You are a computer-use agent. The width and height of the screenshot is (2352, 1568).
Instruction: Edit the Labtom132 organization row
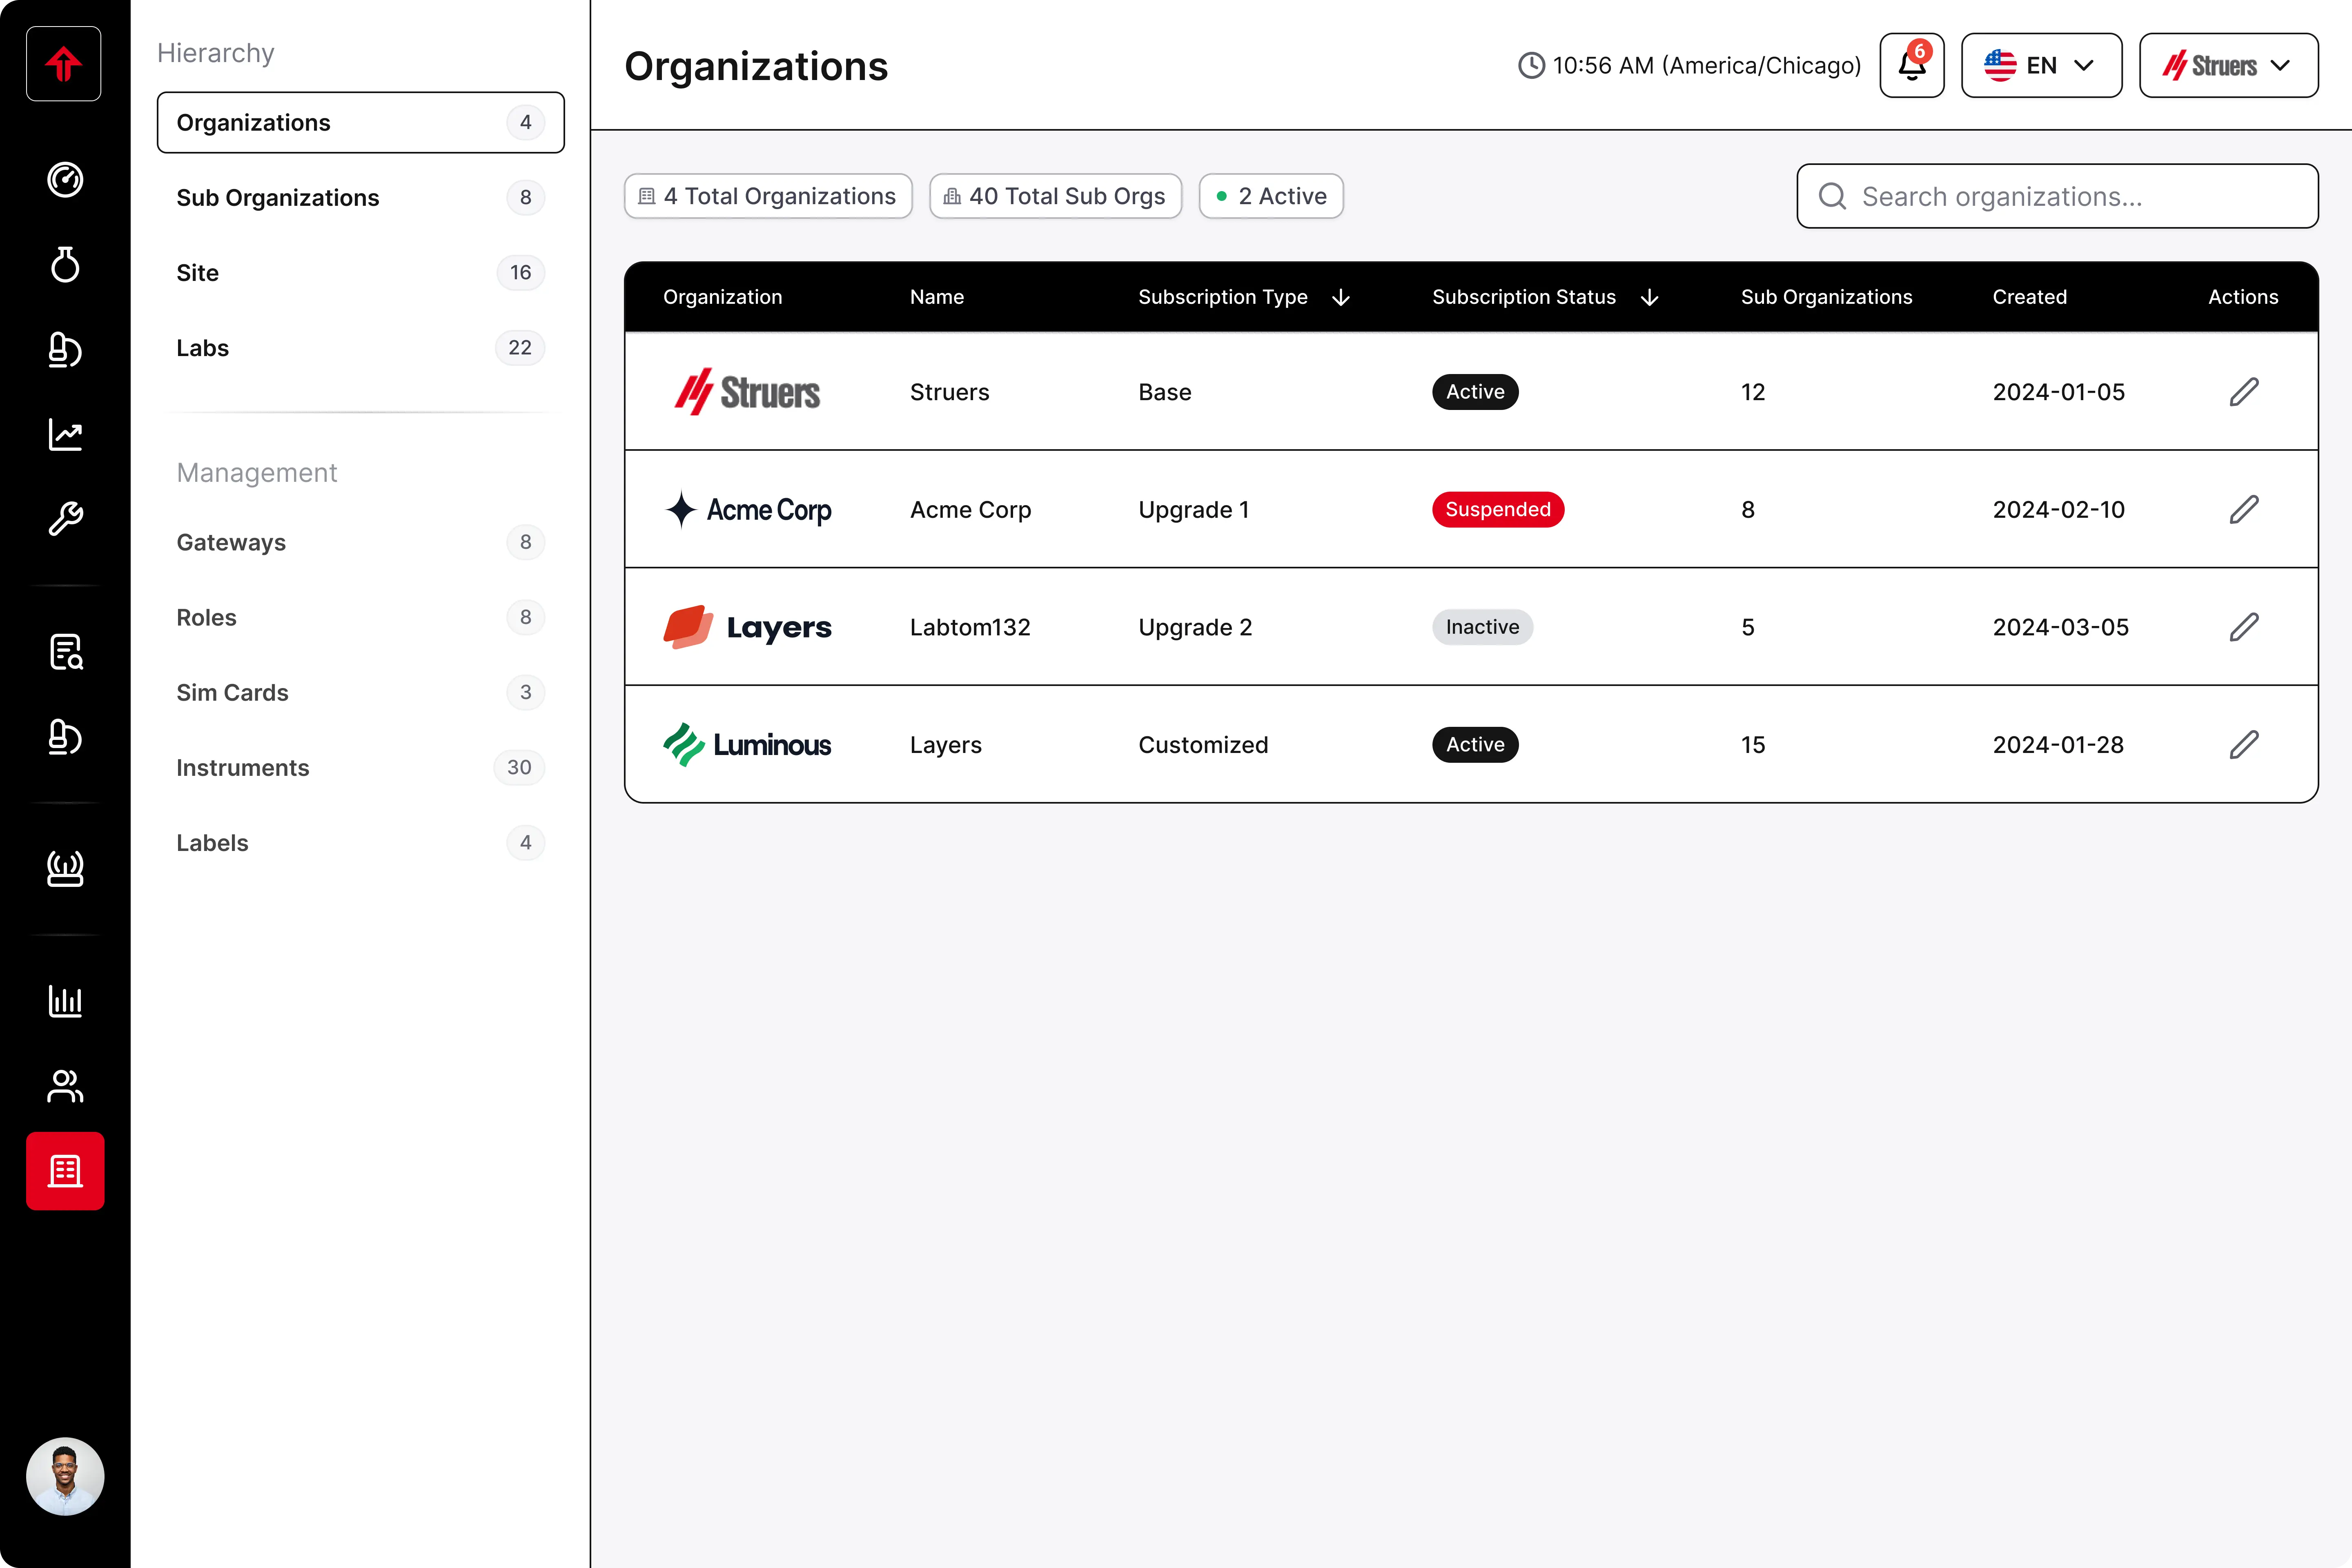2244,627
